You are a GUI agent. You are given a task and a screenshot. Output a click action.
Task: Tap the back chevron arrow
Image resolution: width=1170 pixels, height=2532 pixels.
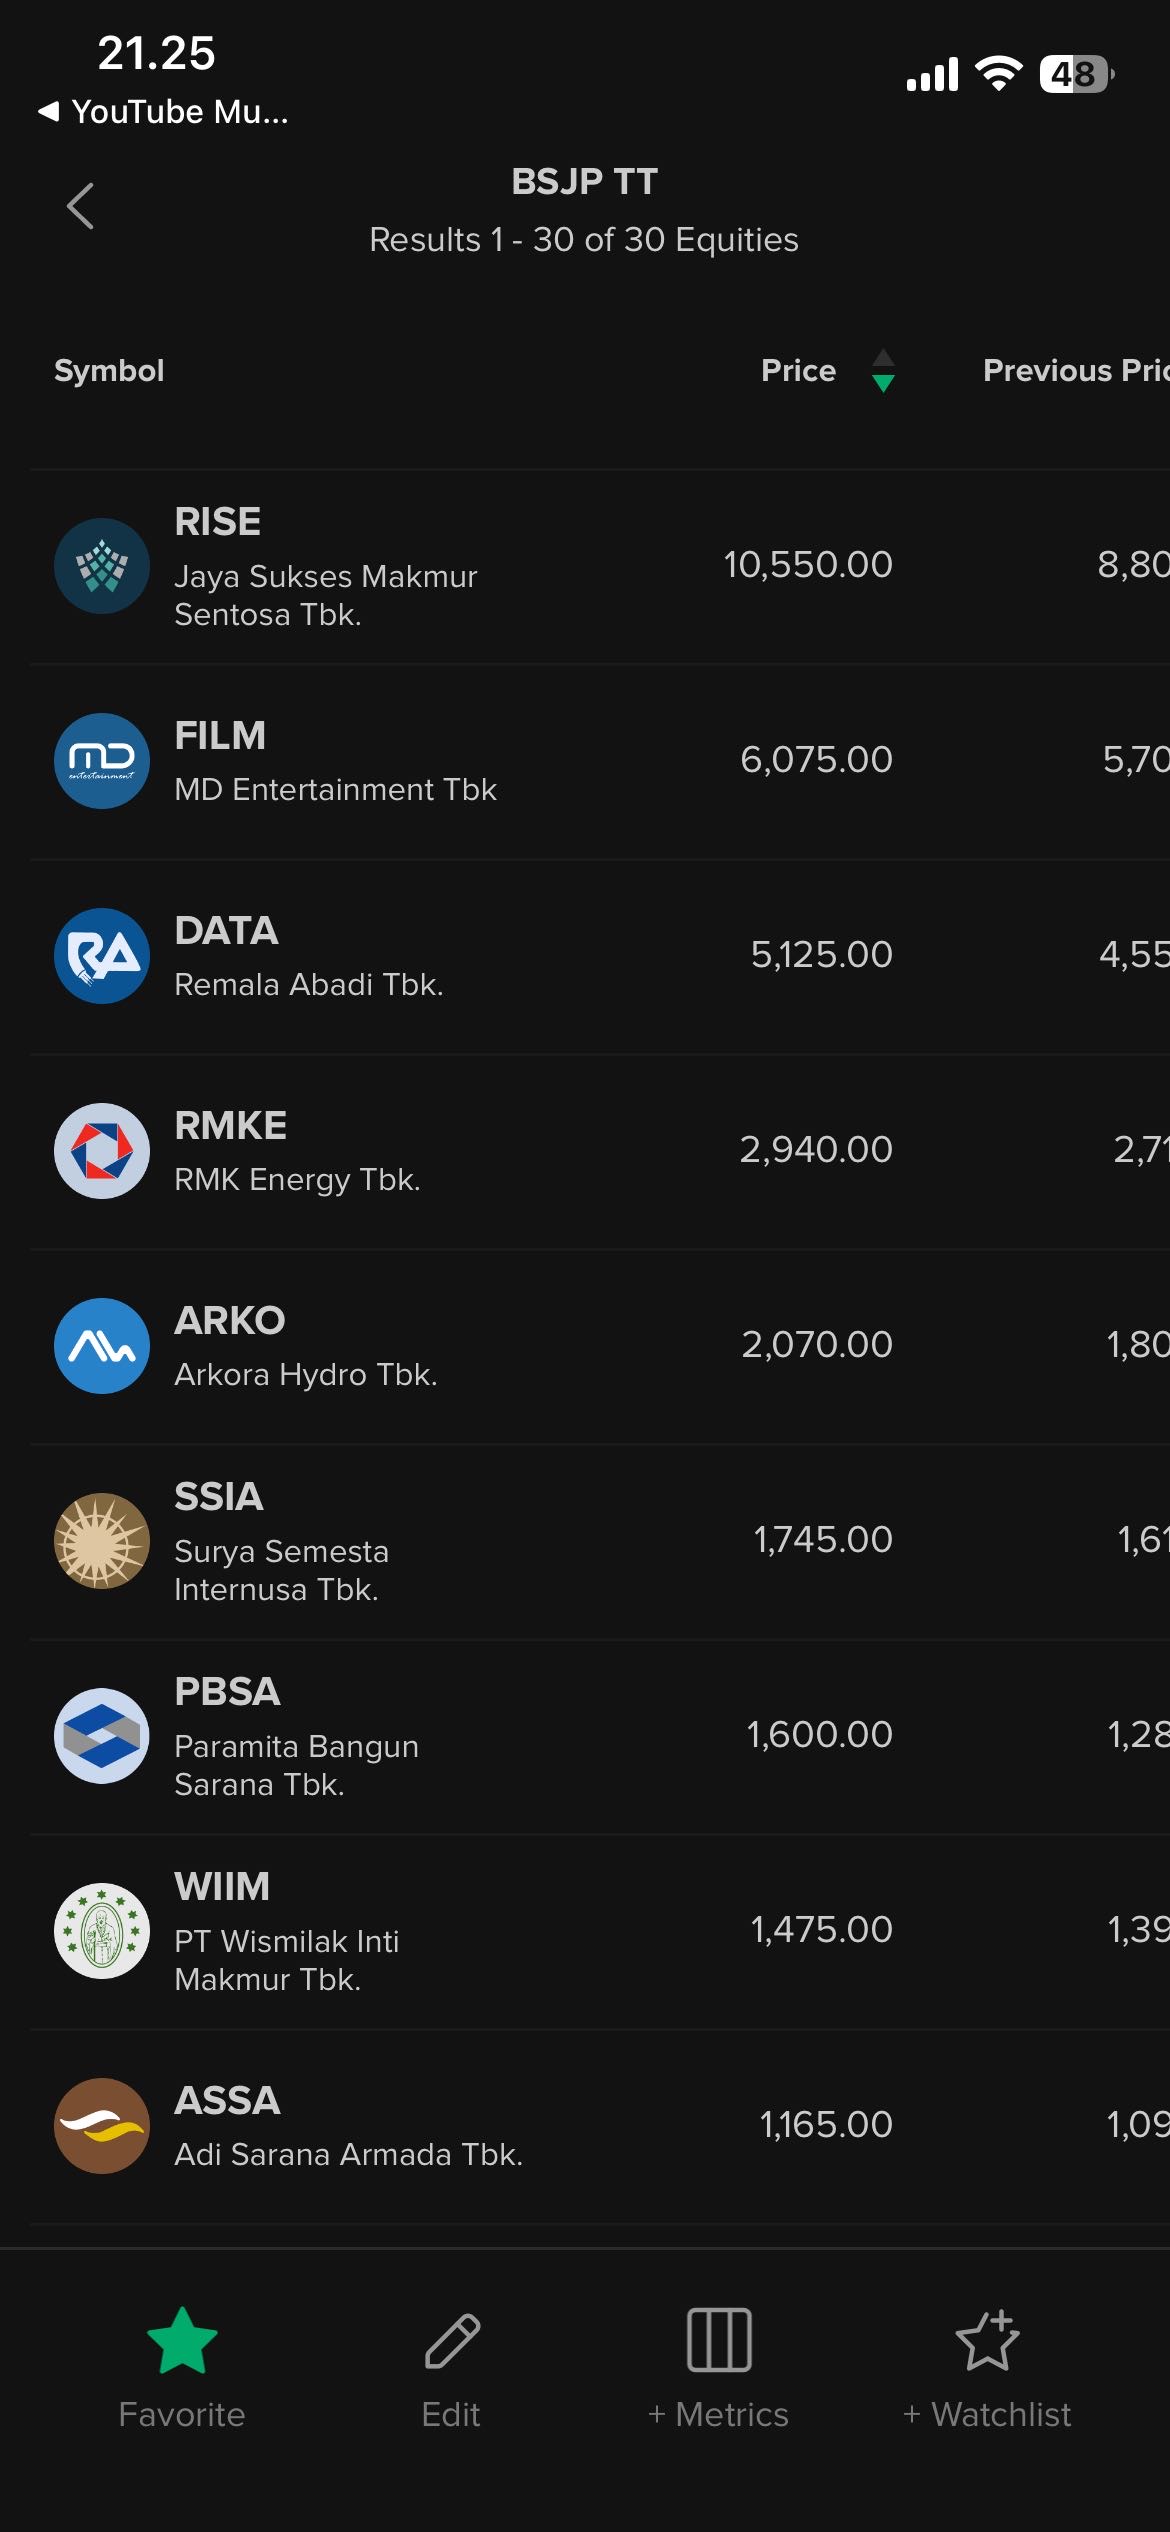coord(81,206)
